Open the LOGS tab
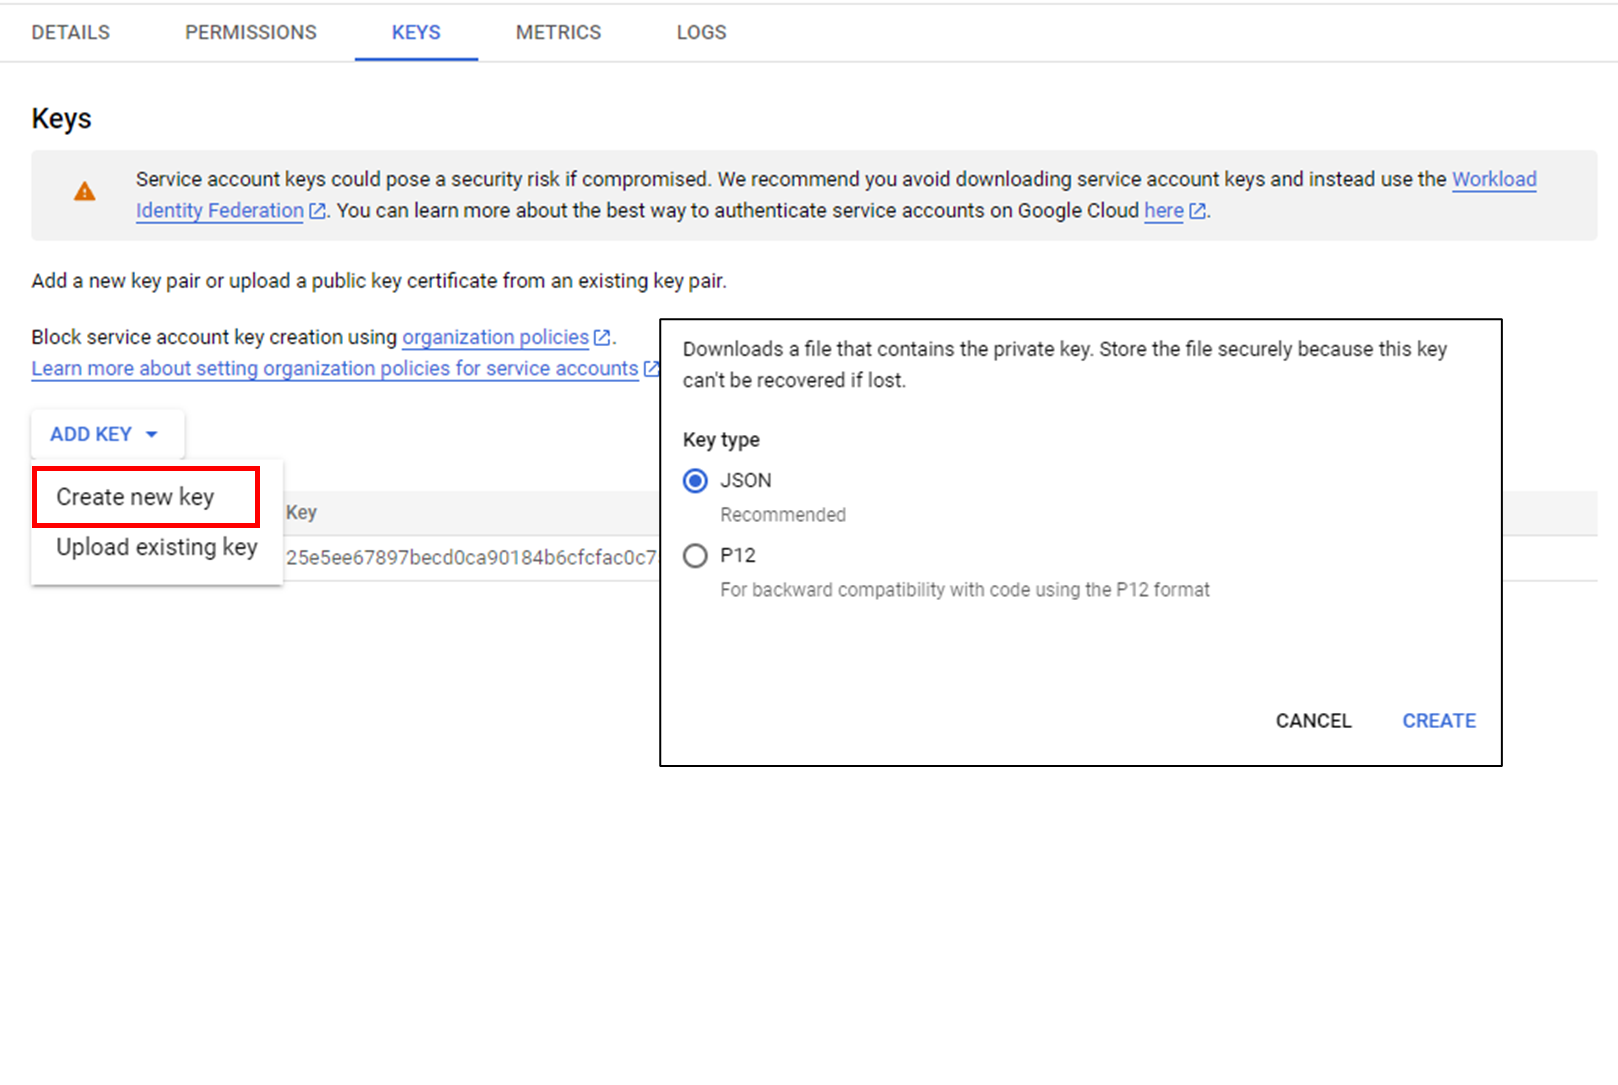The height and width of the screenshot is (1085, 1618). pyautogui.click(x=702, y=32)
